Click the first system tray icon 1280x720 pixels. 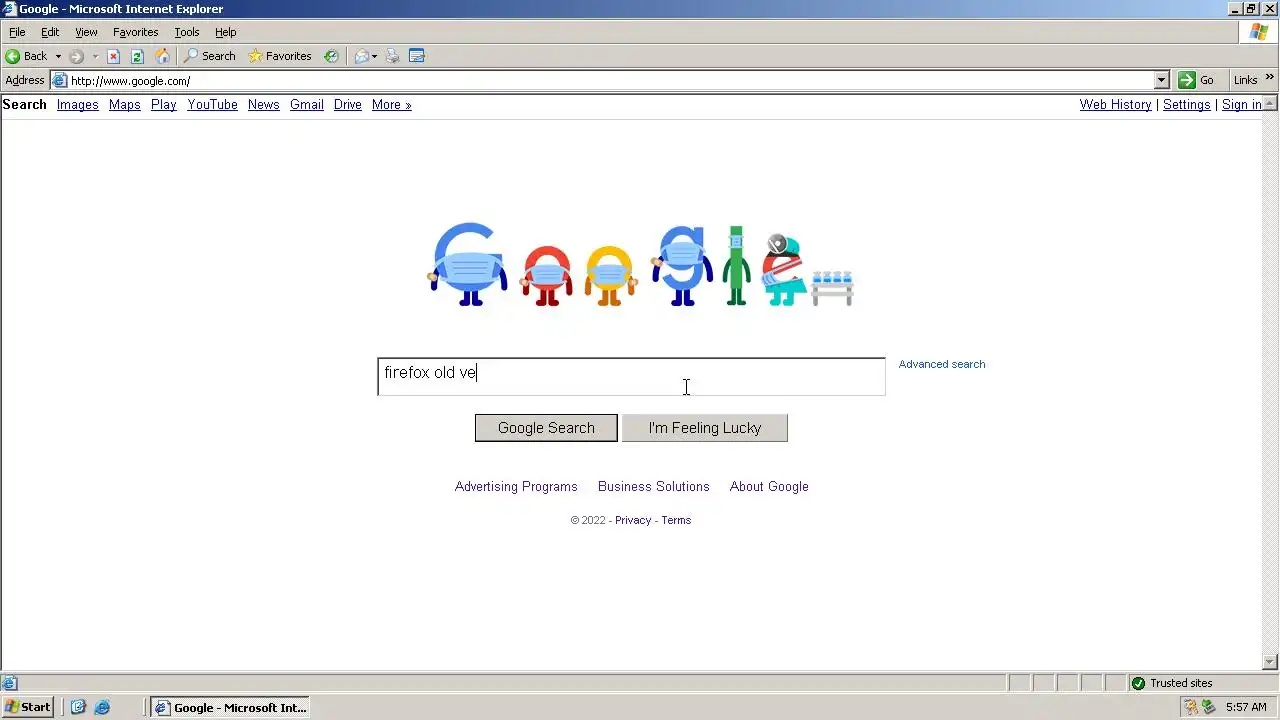click(1191, 707)
